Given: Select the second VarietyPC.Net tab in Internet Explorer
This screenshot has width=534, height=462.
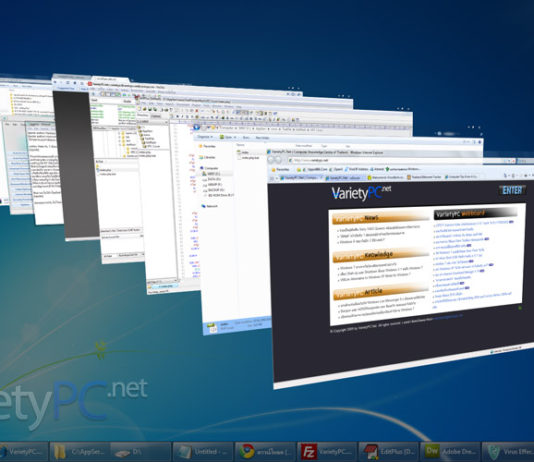Looking at the screenshot, I should [344, 178].
